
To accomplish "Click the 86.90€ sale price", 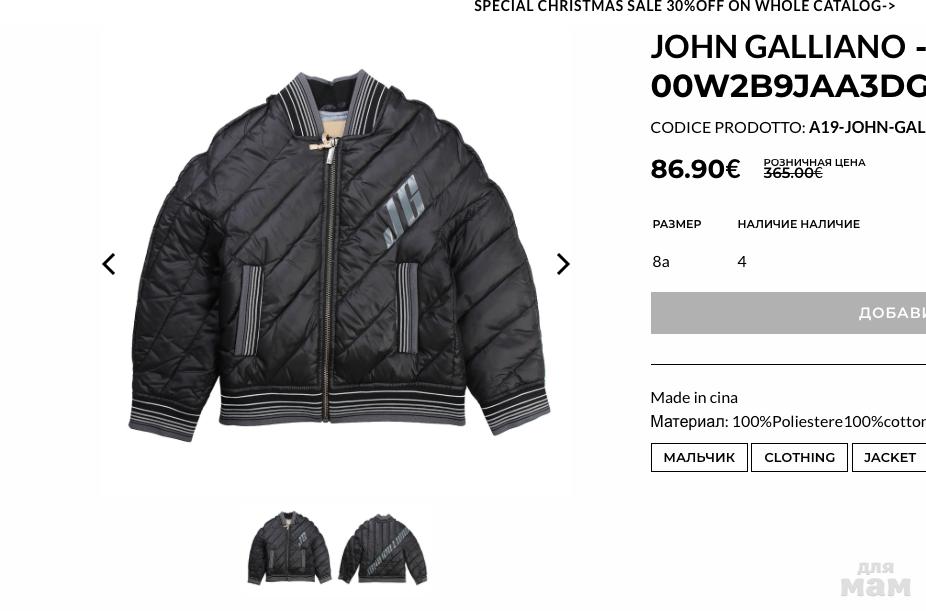I will pyautogui.click(x=695, y=169).
